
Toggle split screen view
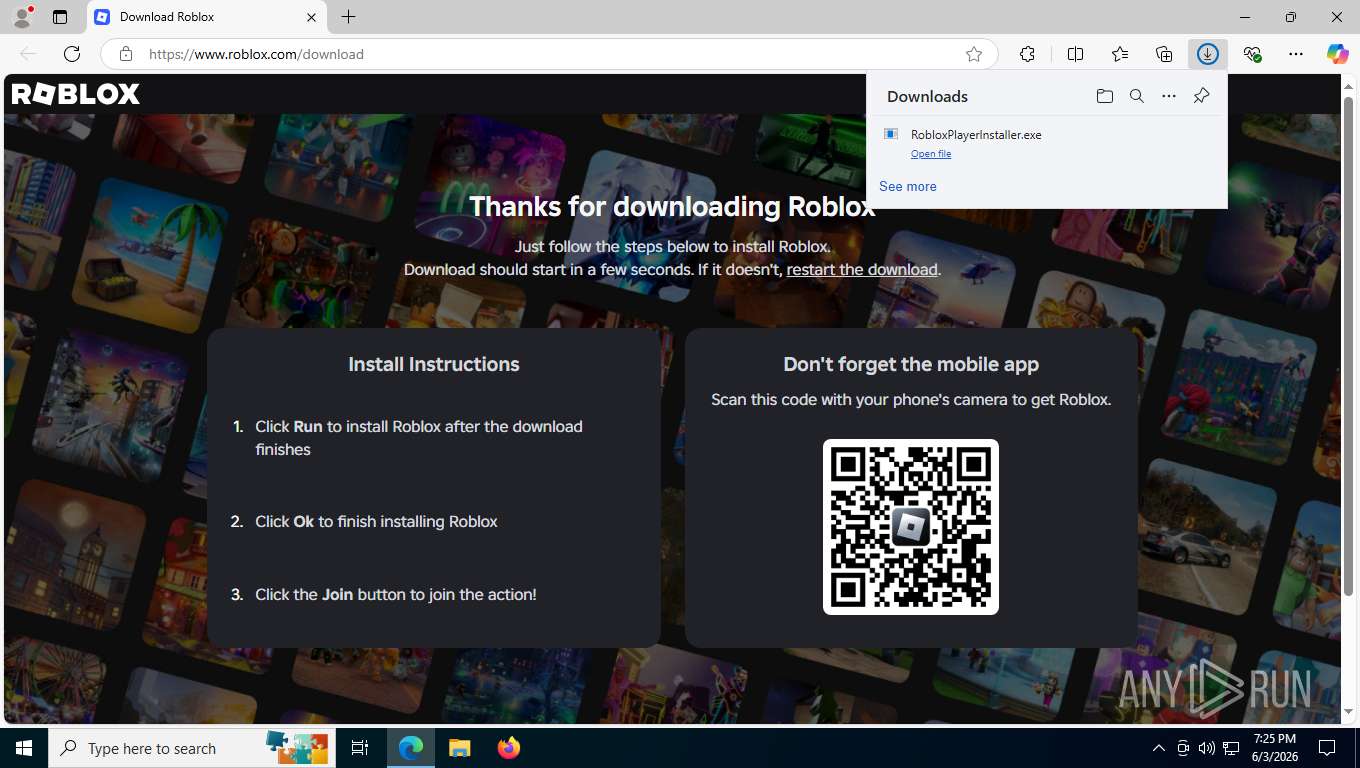pyautogui.click(x=1075, y=54)
